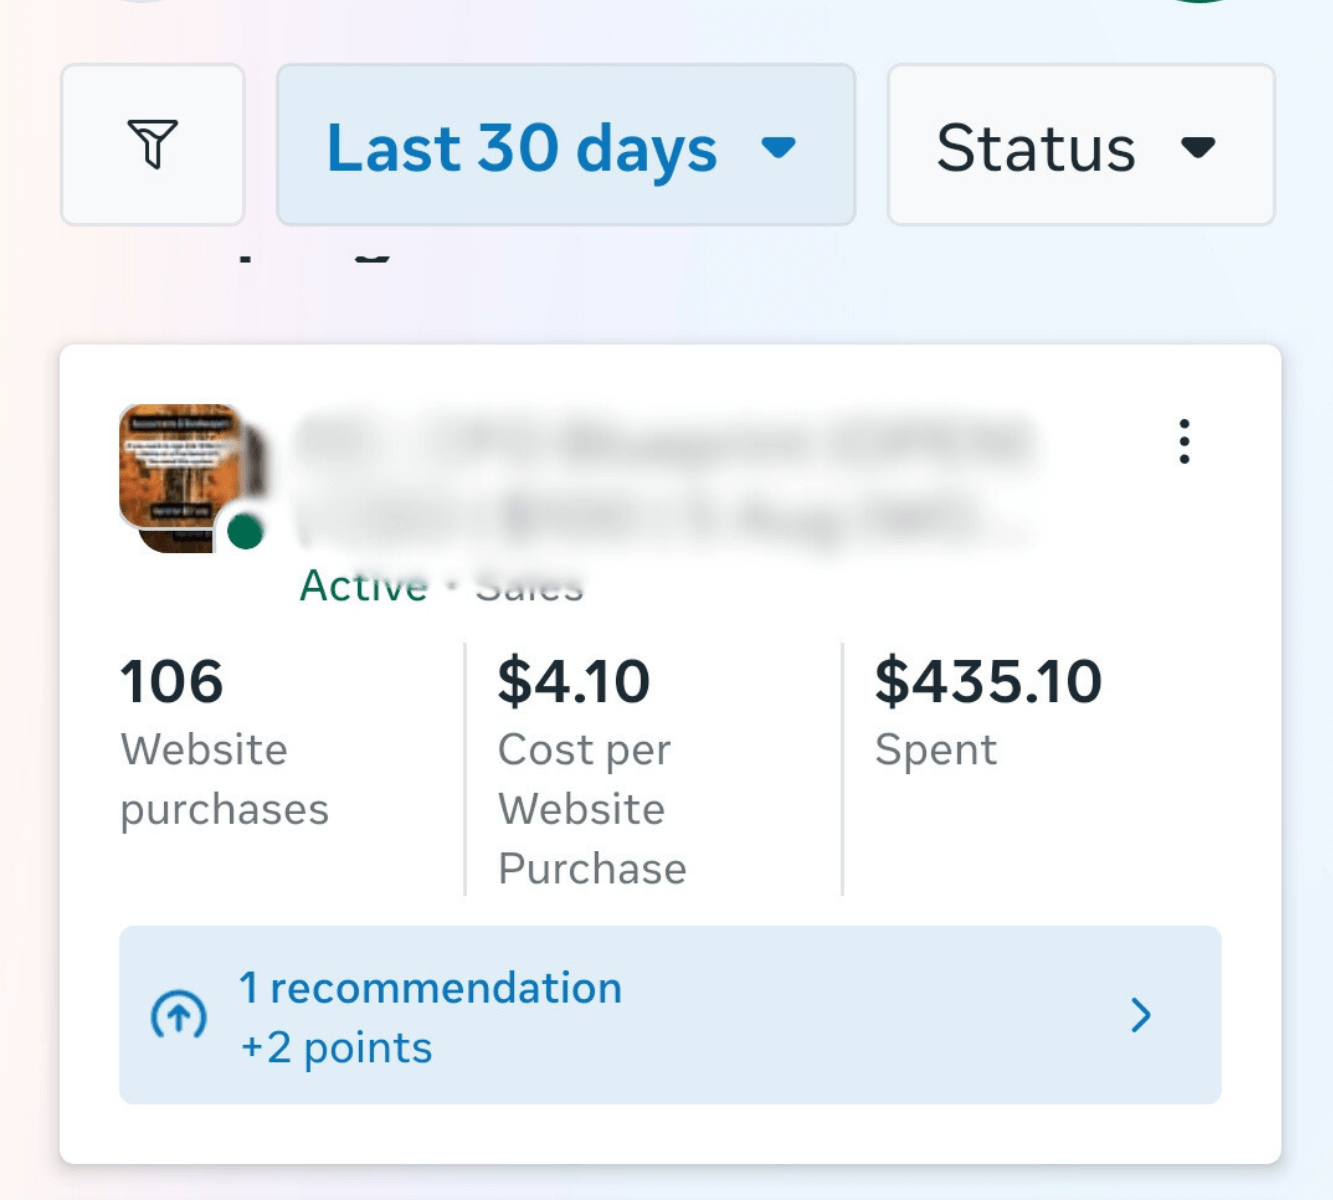Screen dimensions: 1333x1200
Task: Select the $435.10 Spent metric
Action: point(987,682)
